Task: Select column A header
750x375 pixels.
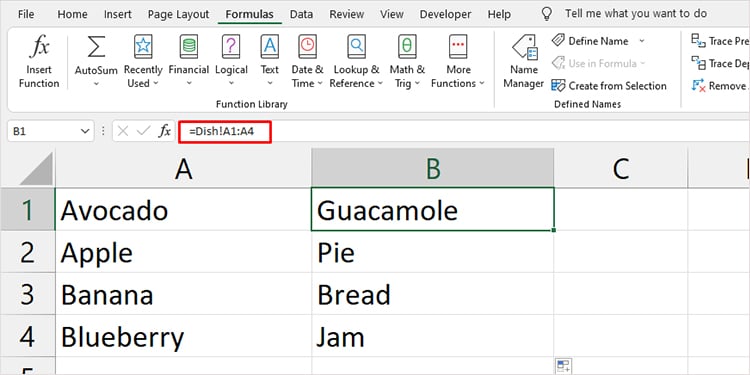Action: coord(183,168)
